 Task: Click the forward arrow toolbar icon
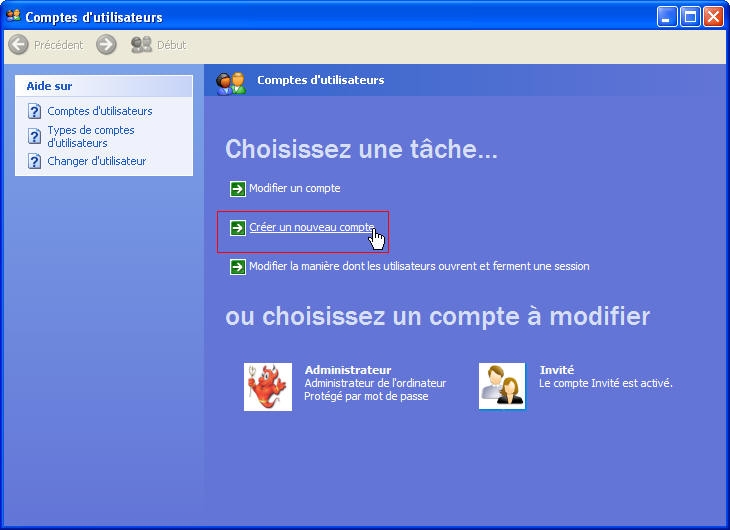tap(106, 45)
